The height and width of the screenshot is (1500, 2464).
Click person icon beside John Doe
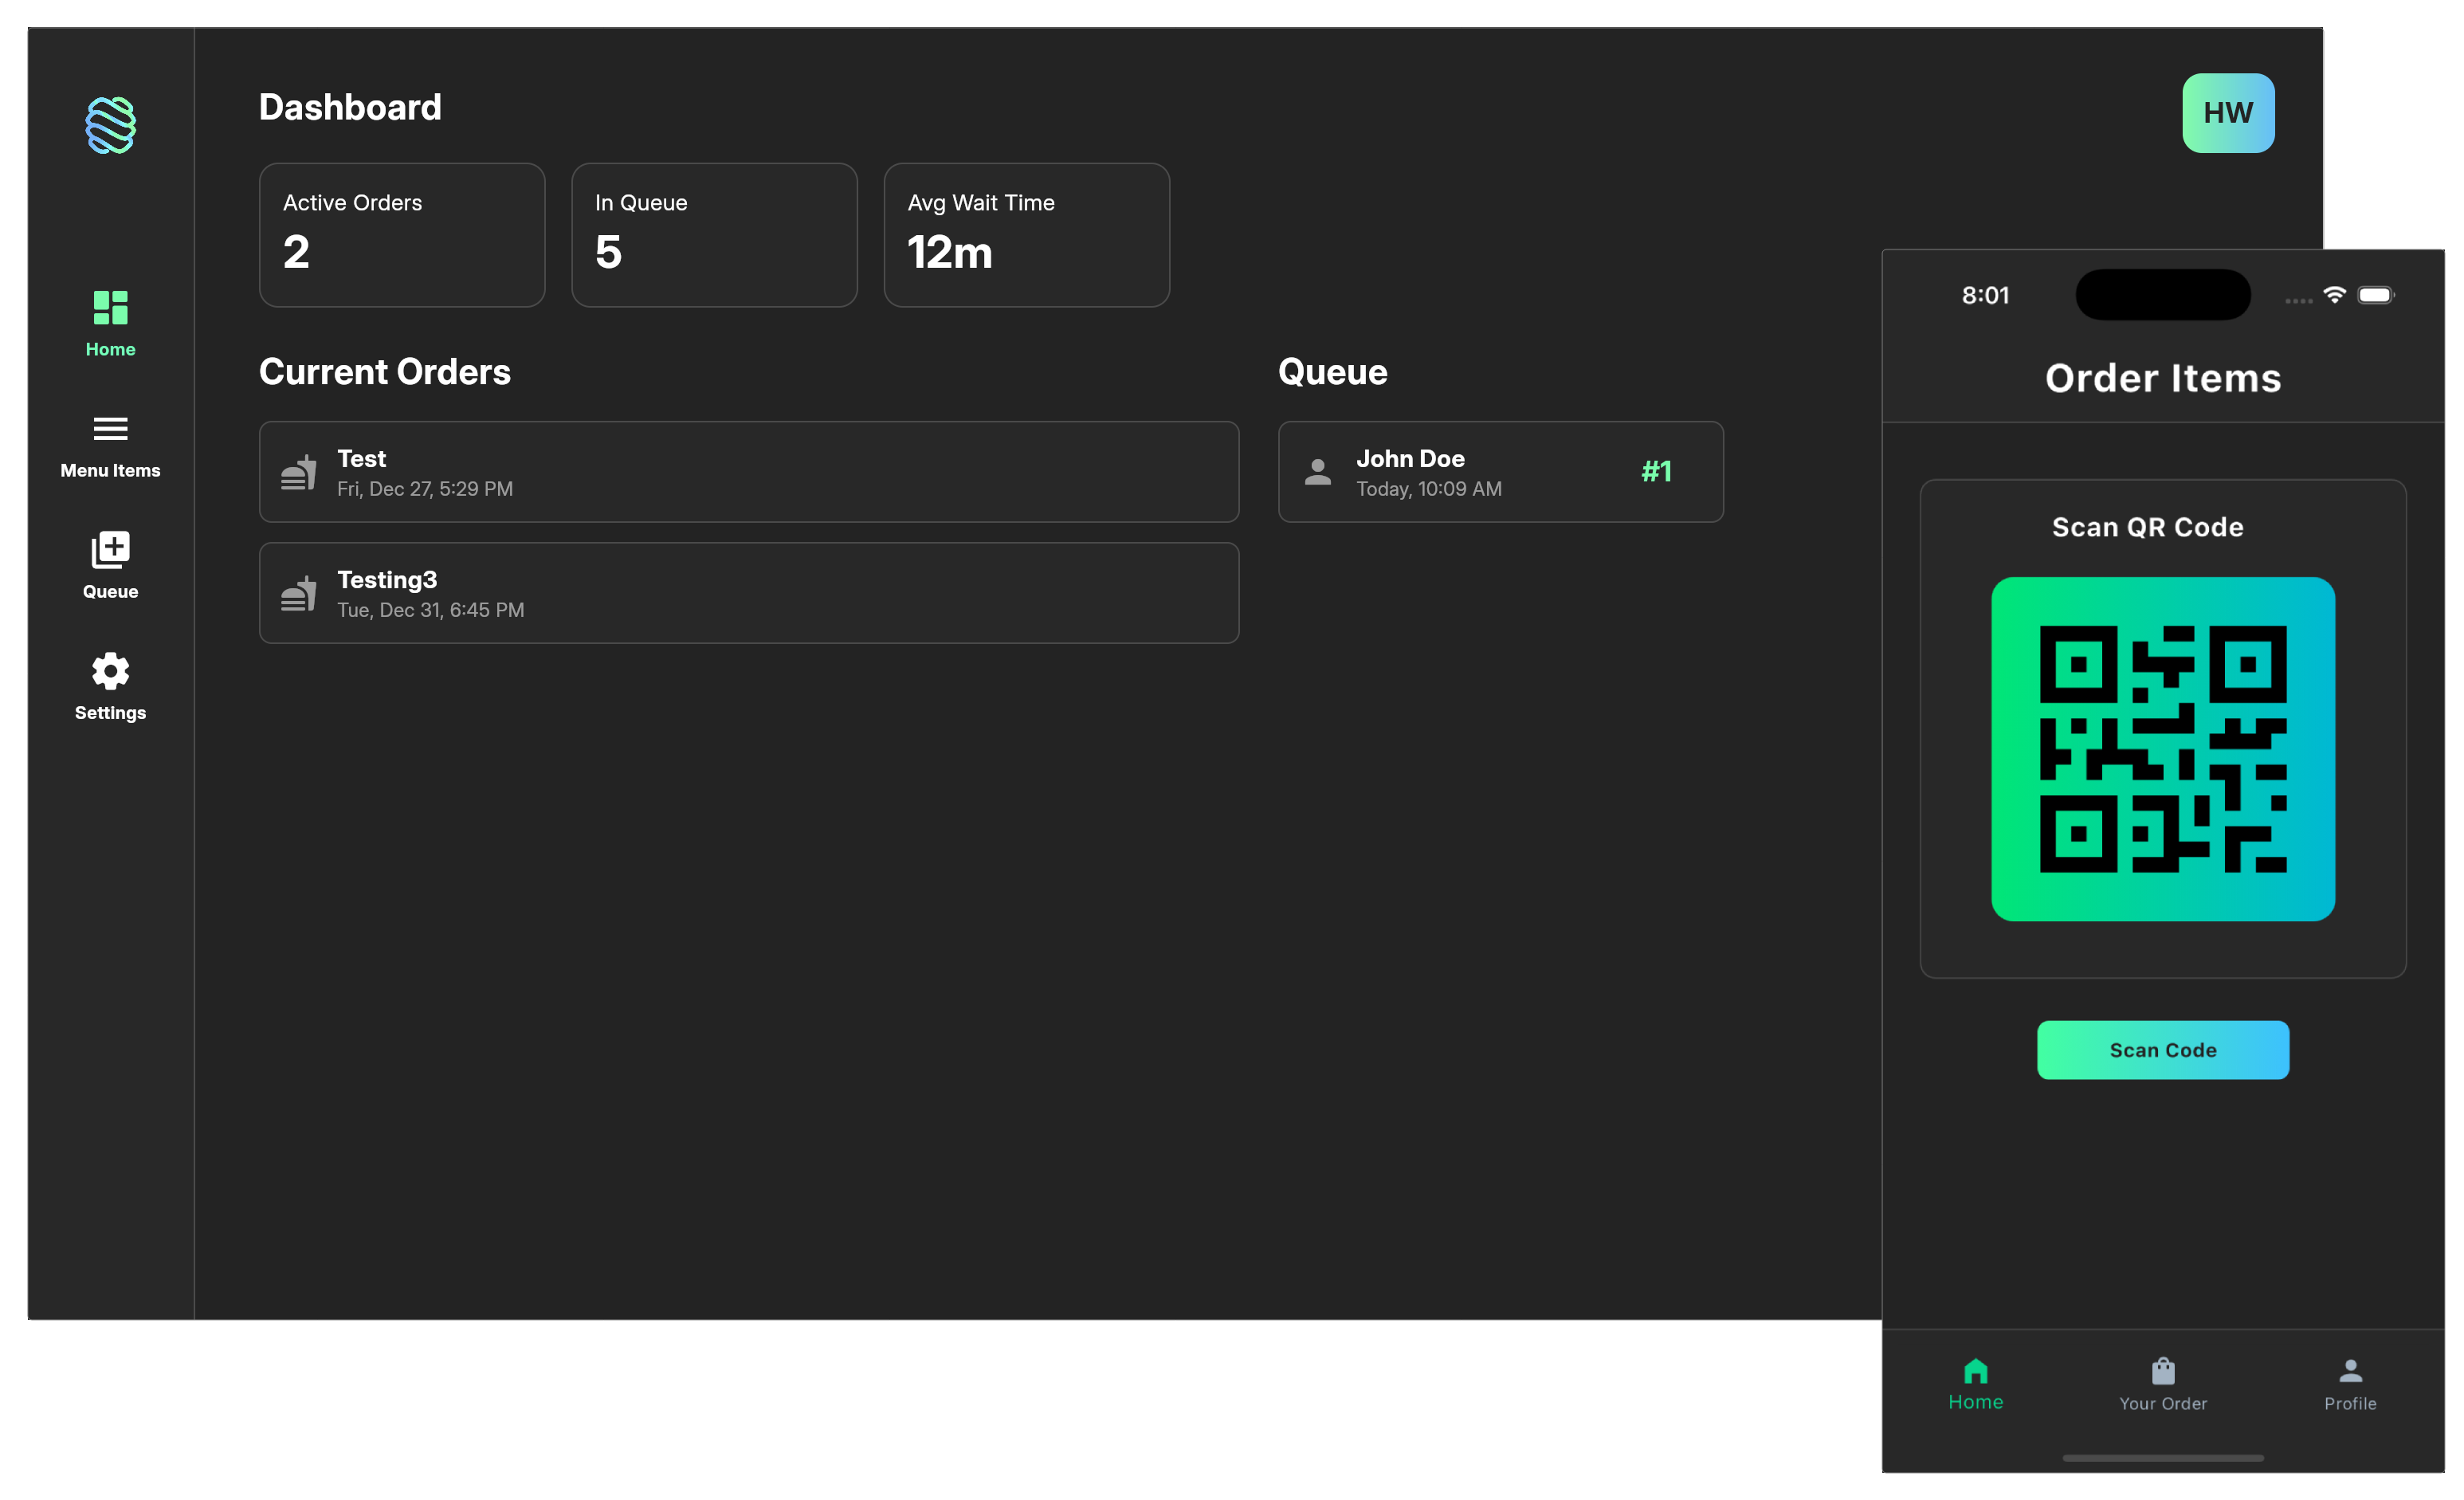[x=1318, y=472]
